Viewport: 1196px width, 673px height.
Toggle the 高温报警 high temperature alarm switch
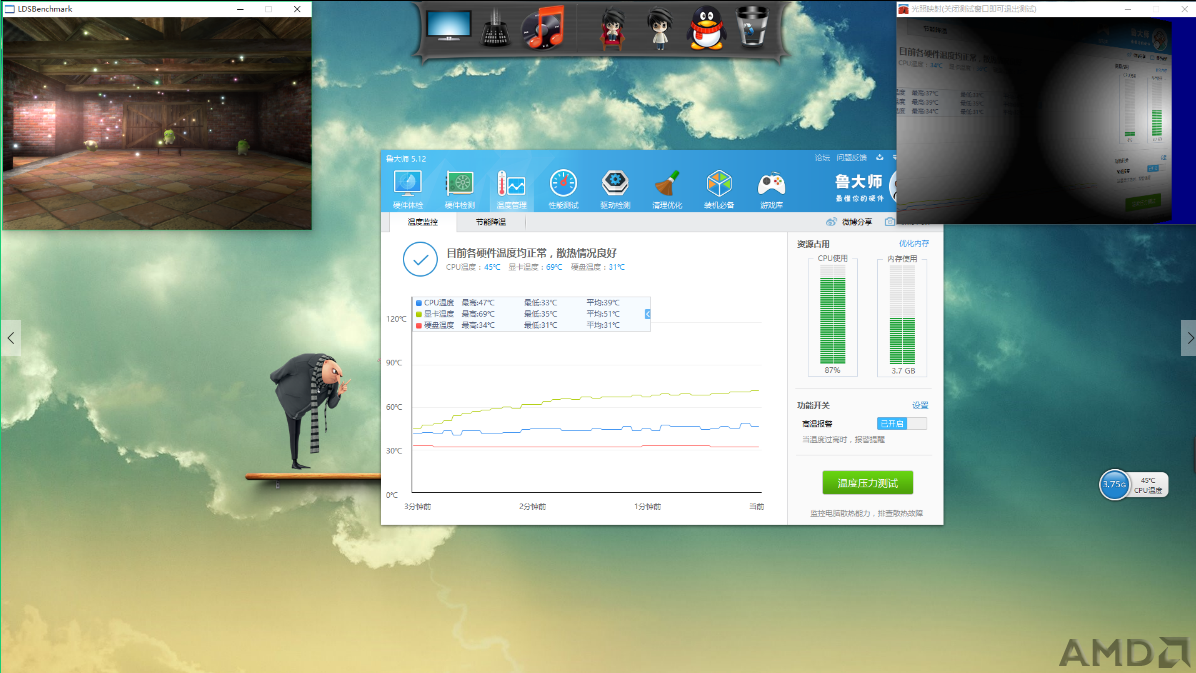tap(902, 423)
